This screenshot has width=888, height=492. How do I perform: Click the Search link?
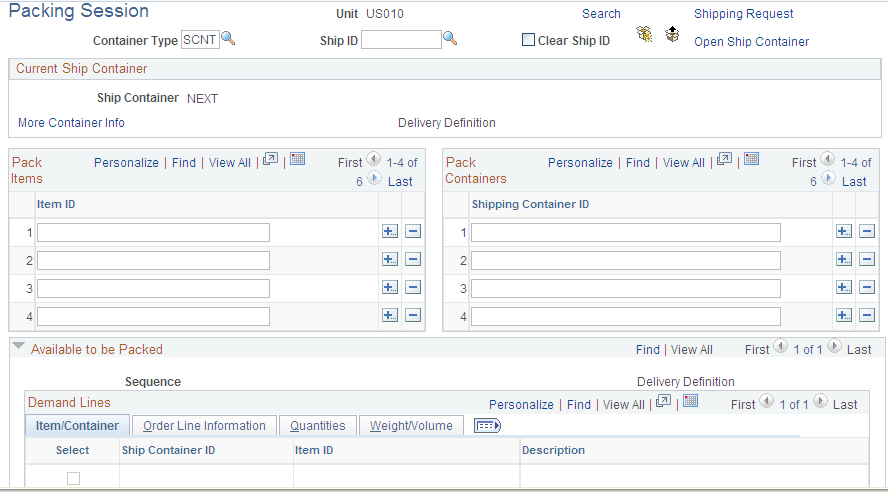pos(601,14)
